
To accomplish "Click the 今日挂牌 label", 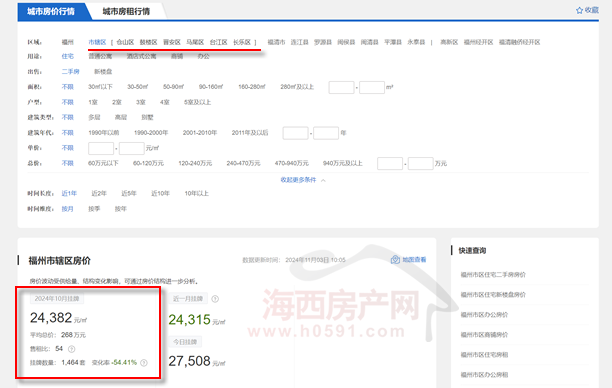I will click(185, 342).
